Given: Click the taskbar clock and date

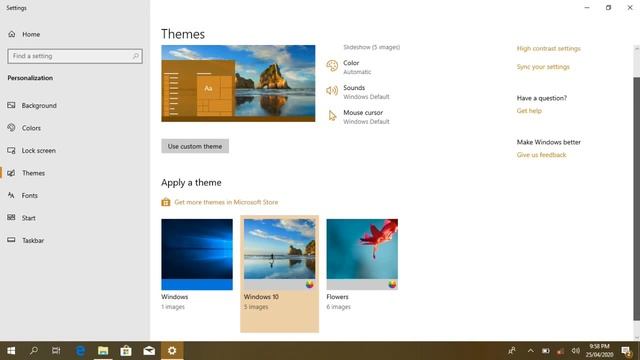Looking at the screenshot, I should [599, 351].
